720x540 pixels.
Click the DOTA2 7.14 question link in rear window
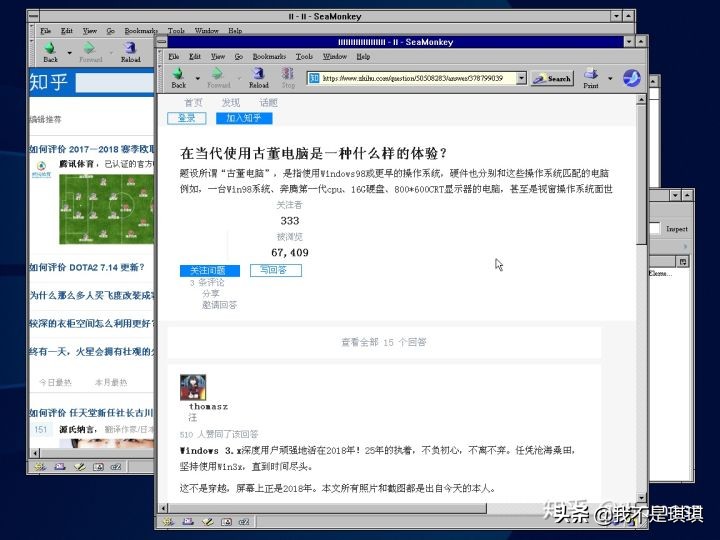point(87,267)
